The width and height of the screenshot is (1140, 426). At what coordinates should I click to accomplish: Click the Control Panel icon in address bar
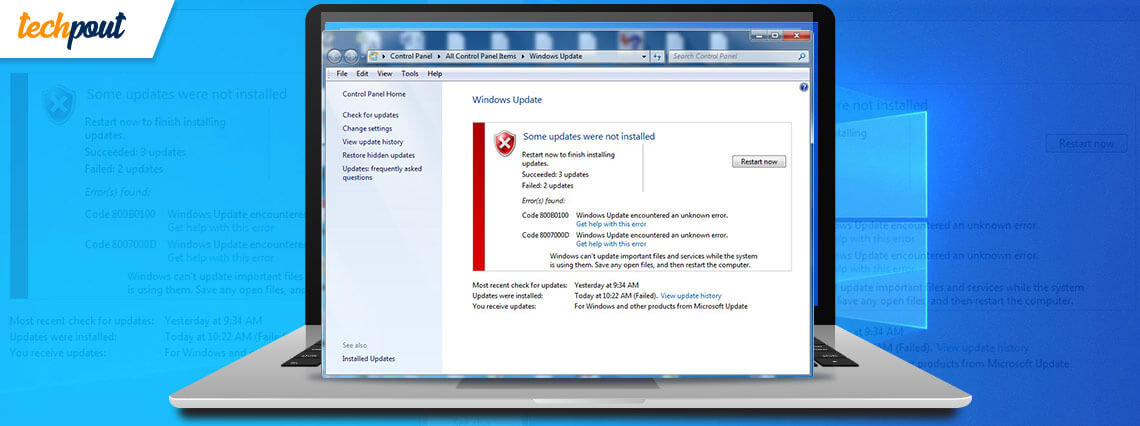[374, 56]
